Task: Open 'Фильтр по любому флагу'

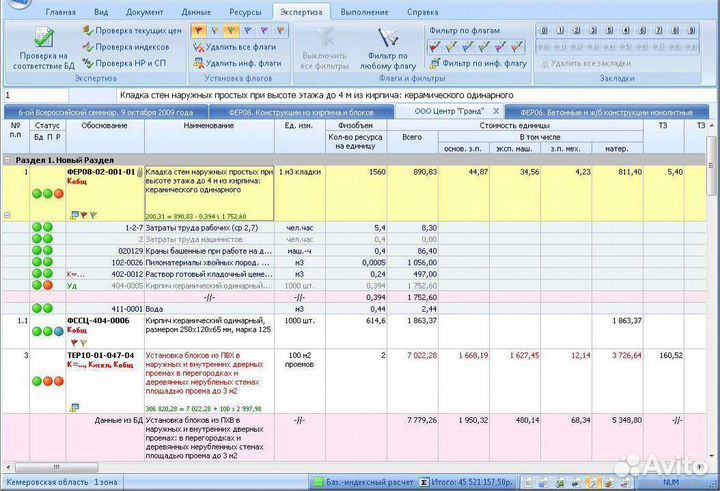Action: click(x=387, y=47)
